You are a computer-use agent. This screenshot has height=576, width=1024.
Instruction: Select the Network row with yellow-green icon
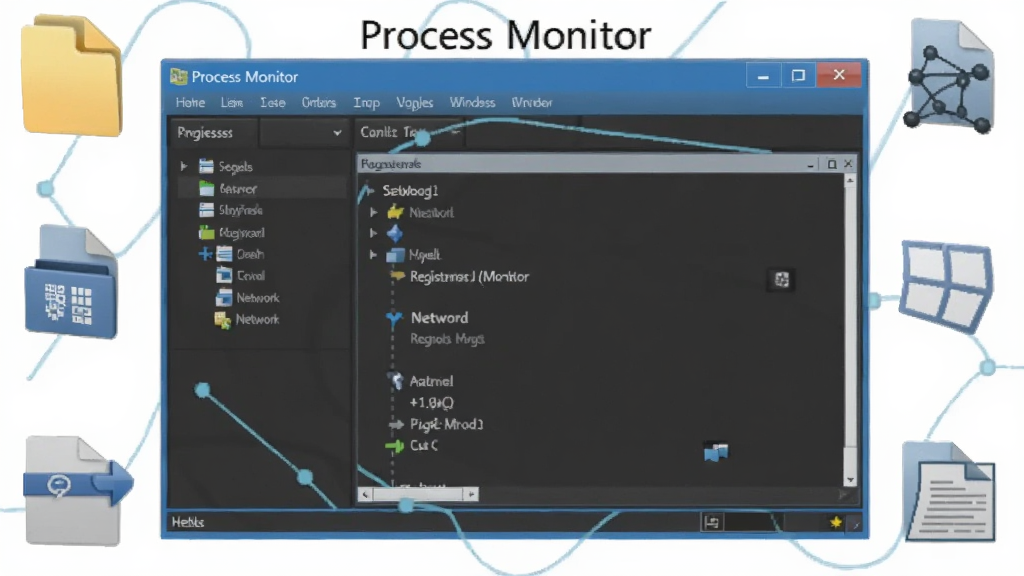pos(247,319)
